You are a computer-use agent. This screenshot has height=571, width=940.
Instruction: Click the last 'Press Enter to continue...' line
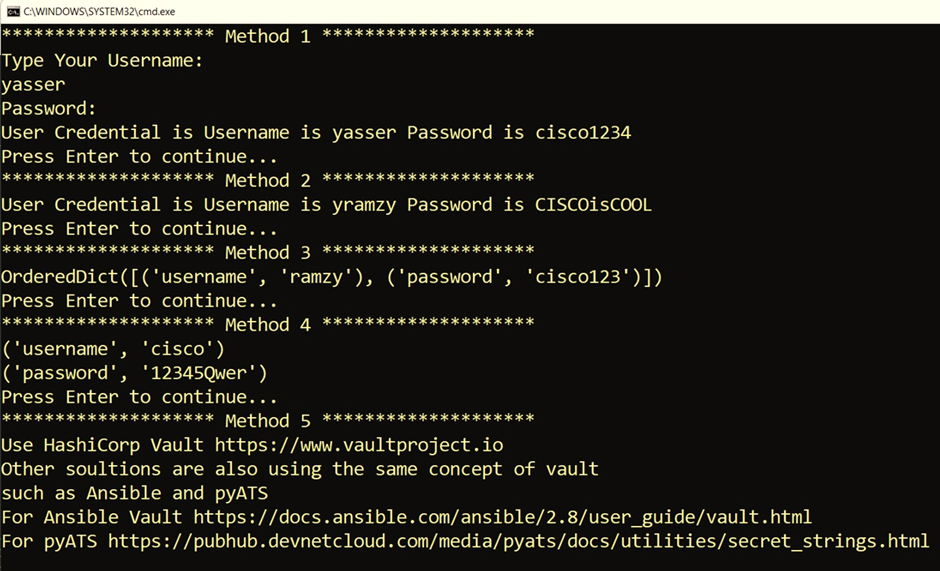click(139, 396)
